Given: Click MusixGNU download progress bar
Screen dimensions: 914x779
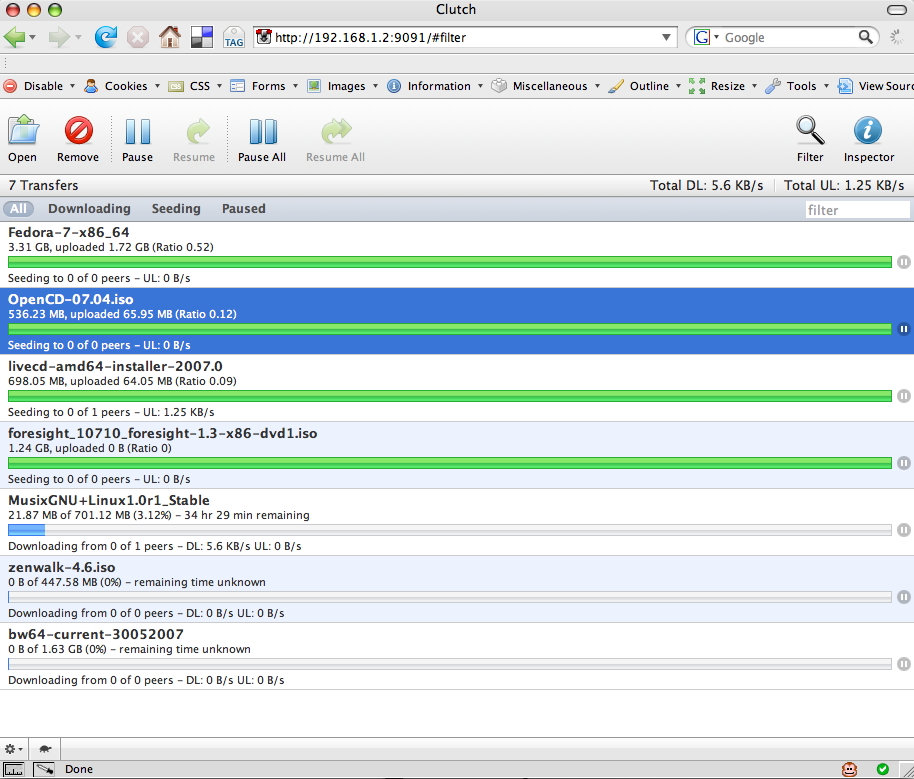Looking at the screenshot, I should [450, 530].
